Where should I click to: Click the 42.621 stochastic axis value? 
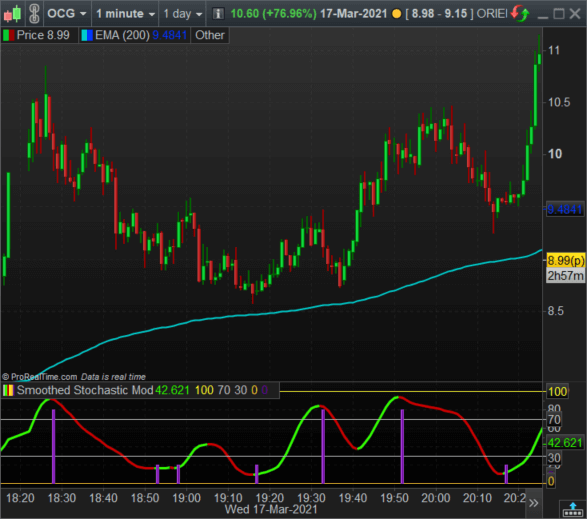(565, 443)
